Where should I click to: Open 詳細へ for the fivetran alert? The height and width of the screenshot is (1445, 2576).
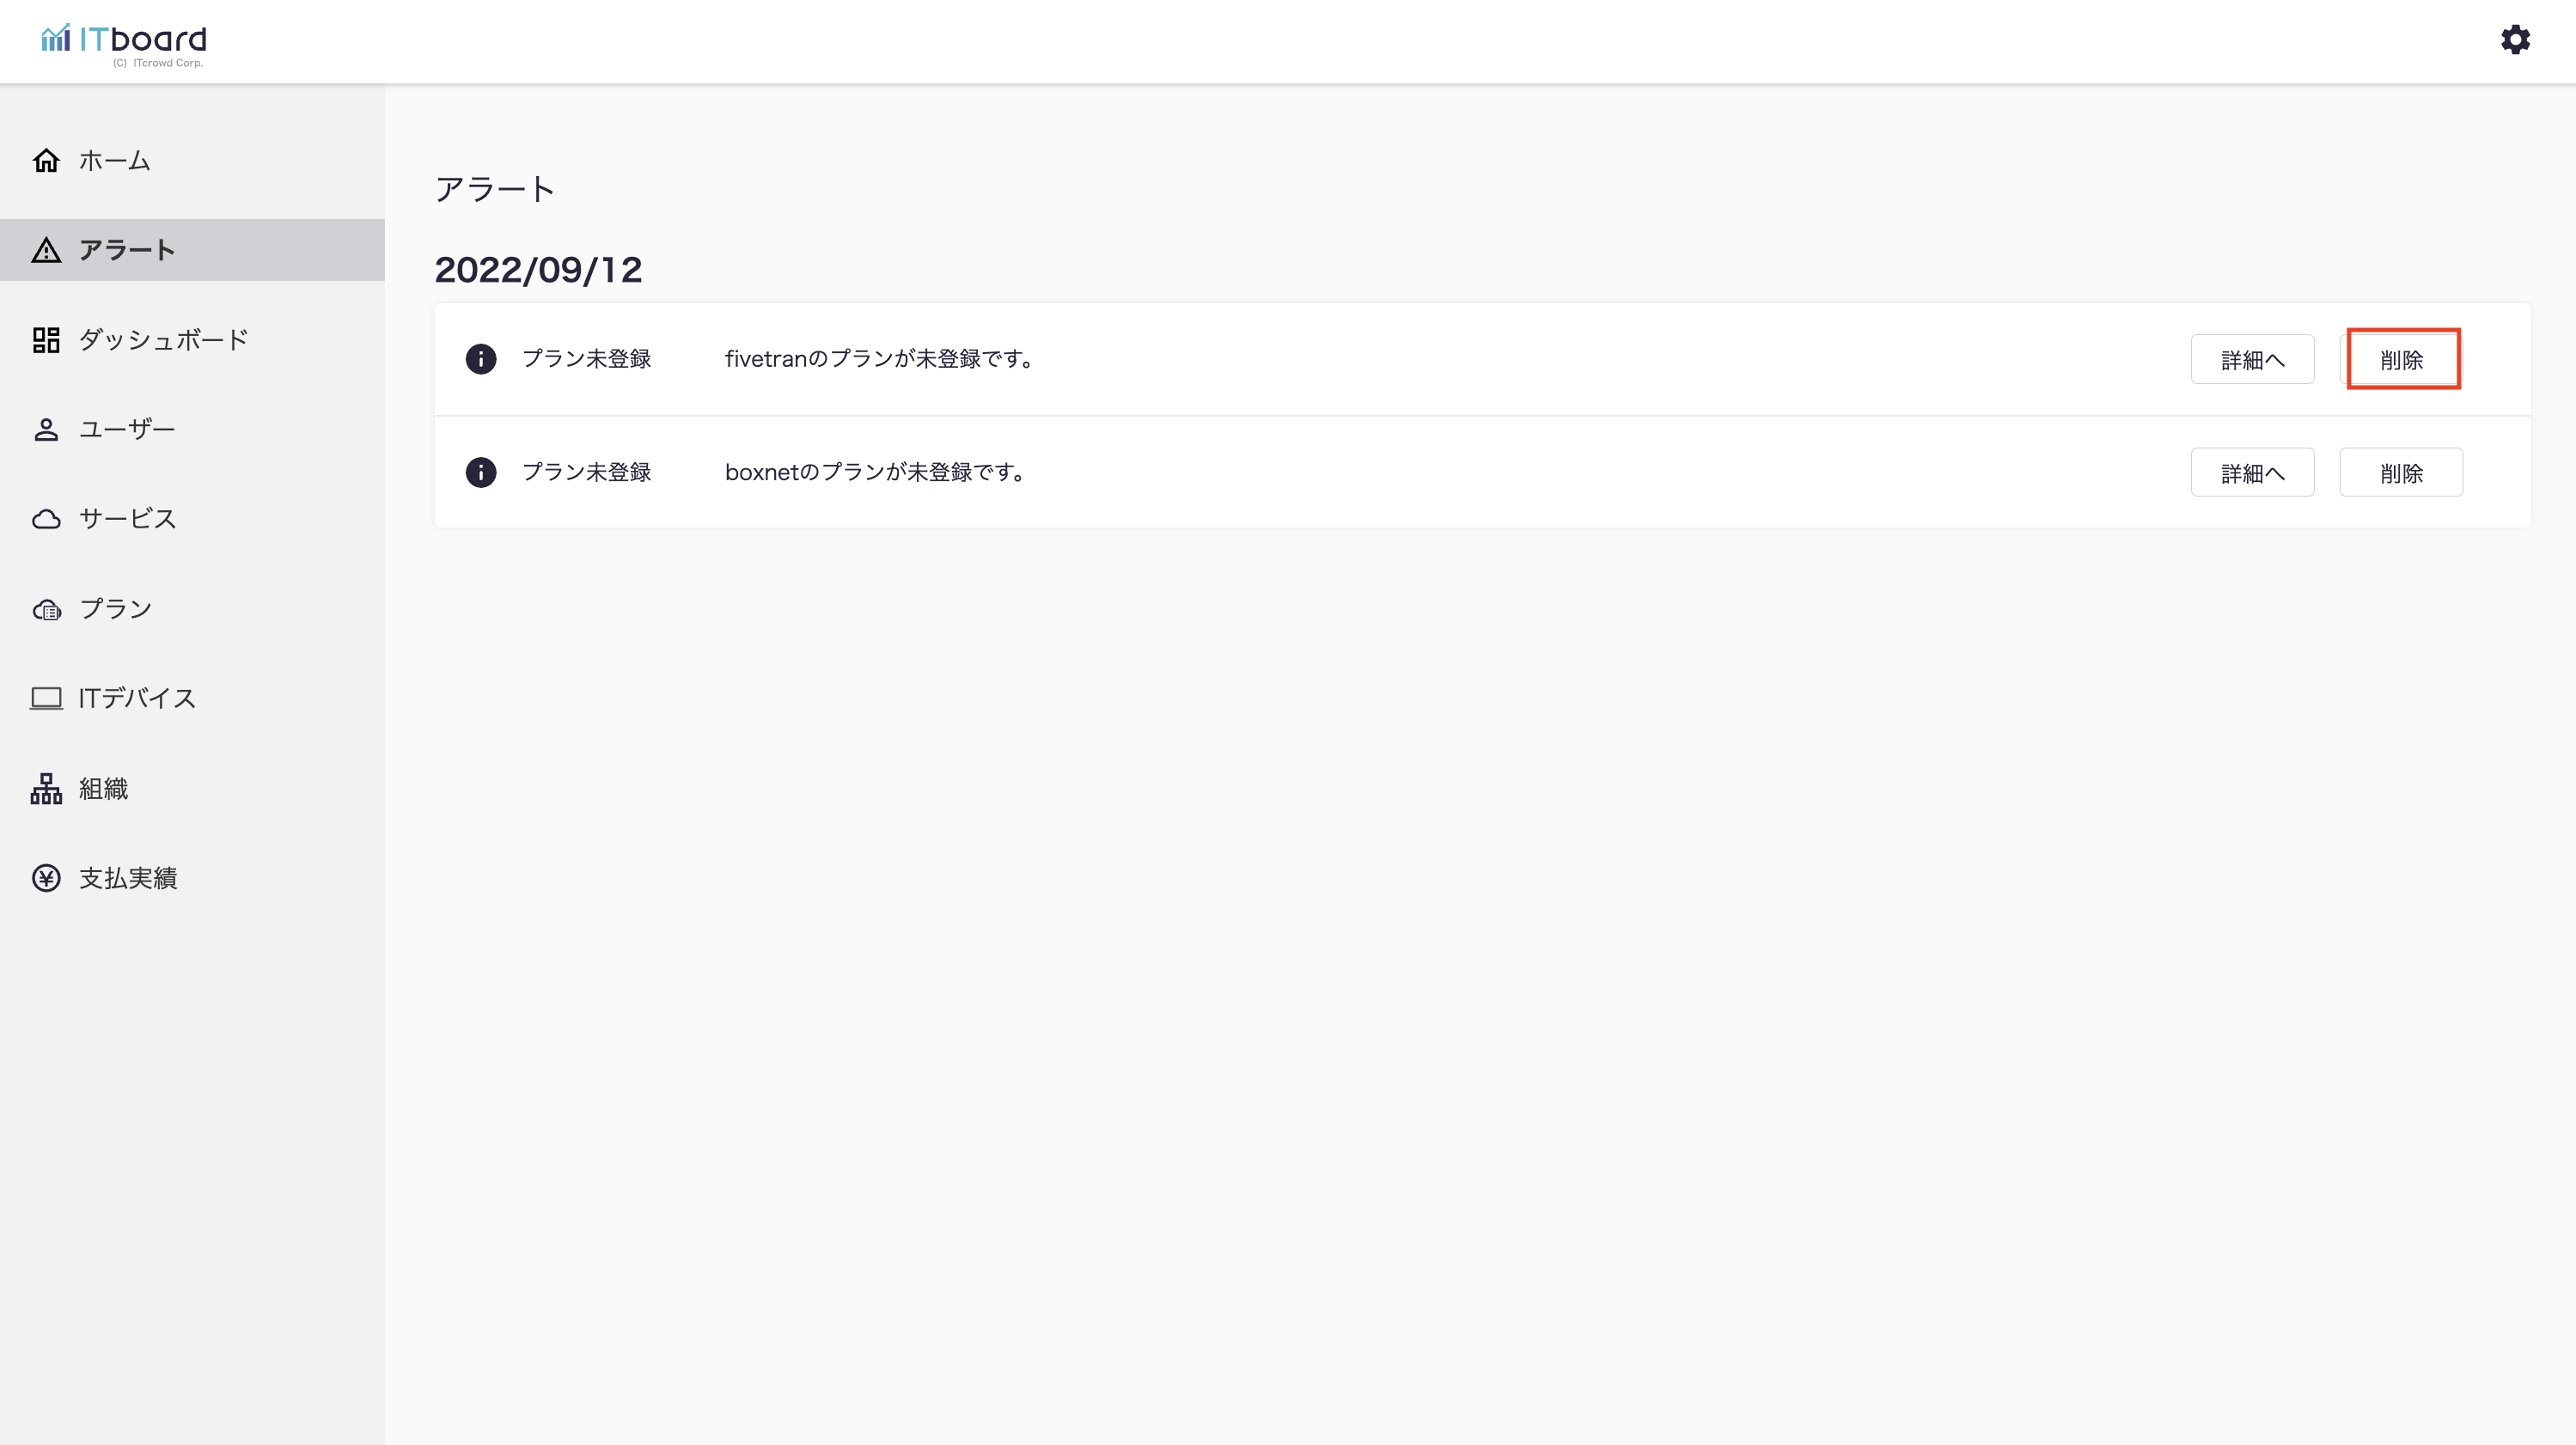click(2252, 359)
